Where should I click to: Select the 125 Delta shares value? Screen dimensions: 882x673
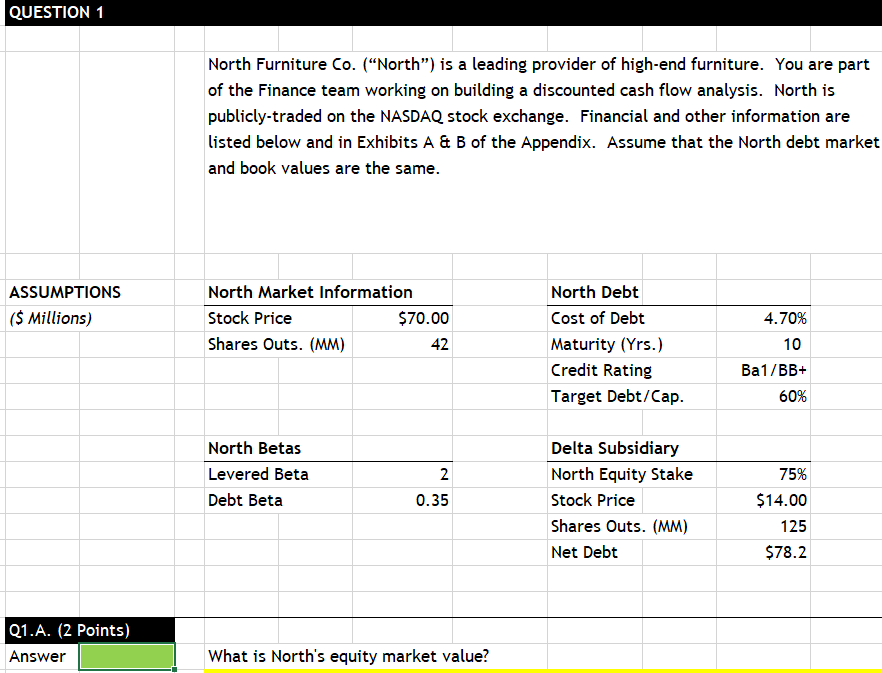794,527
